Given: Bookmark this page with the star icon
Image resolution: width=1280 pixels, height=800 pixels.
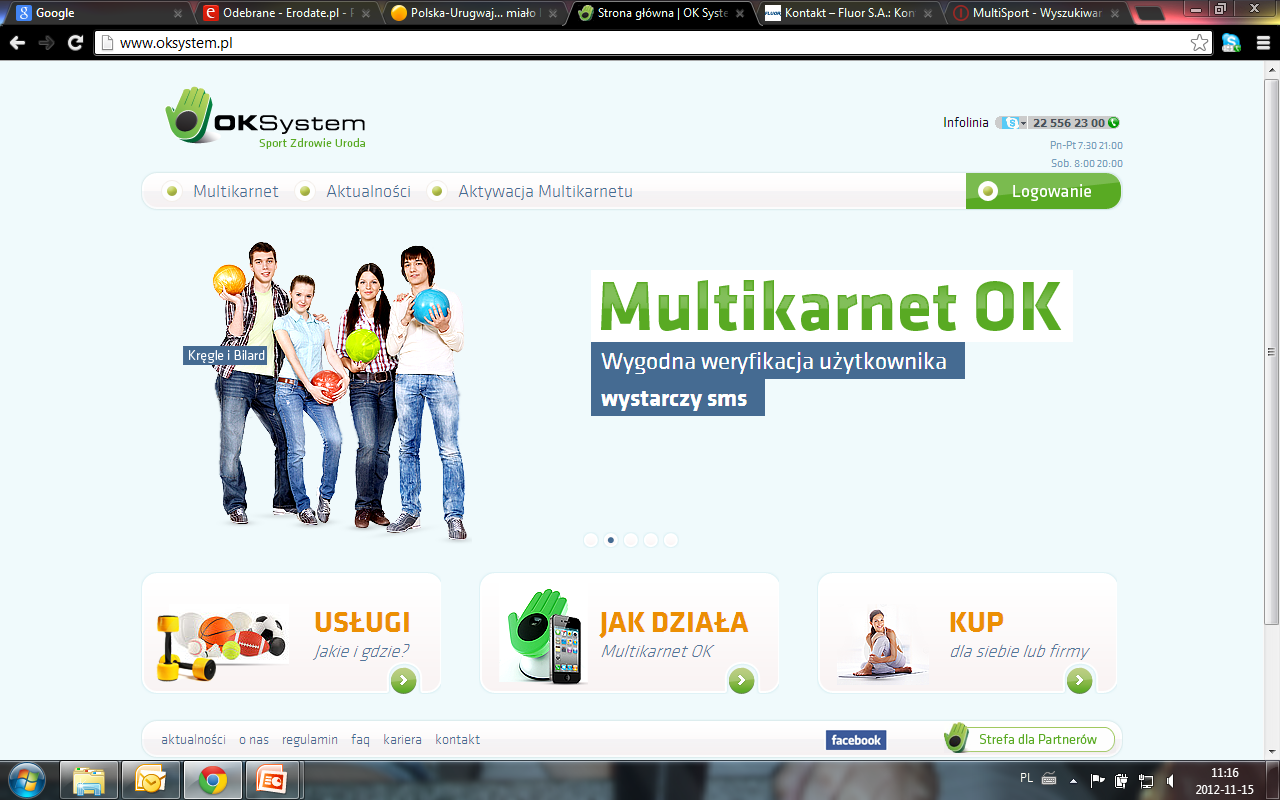Looking at the screenshot, I should click(x=1199, y=43).
